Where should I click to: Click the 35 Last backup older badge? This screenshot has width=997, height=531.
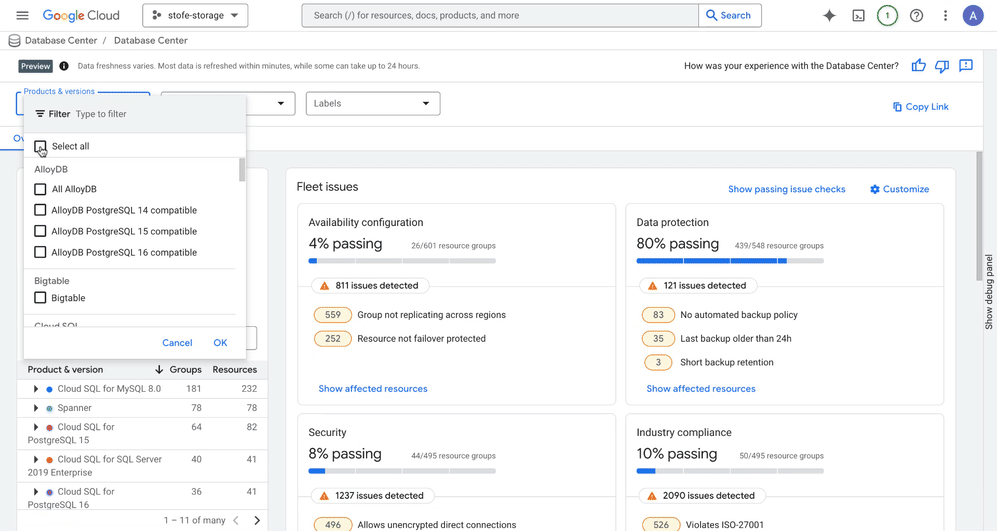[658, 338]
